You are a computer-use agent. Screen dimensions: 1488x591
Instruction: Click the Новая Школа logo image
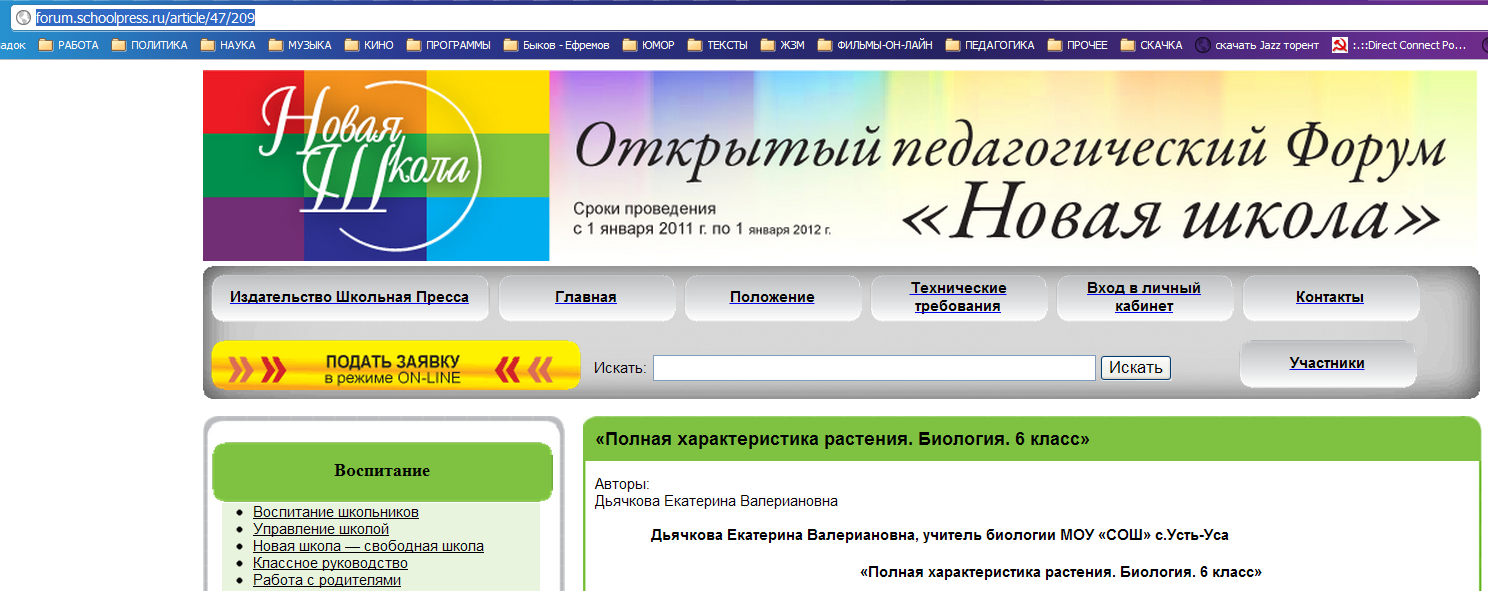point(376,165)
